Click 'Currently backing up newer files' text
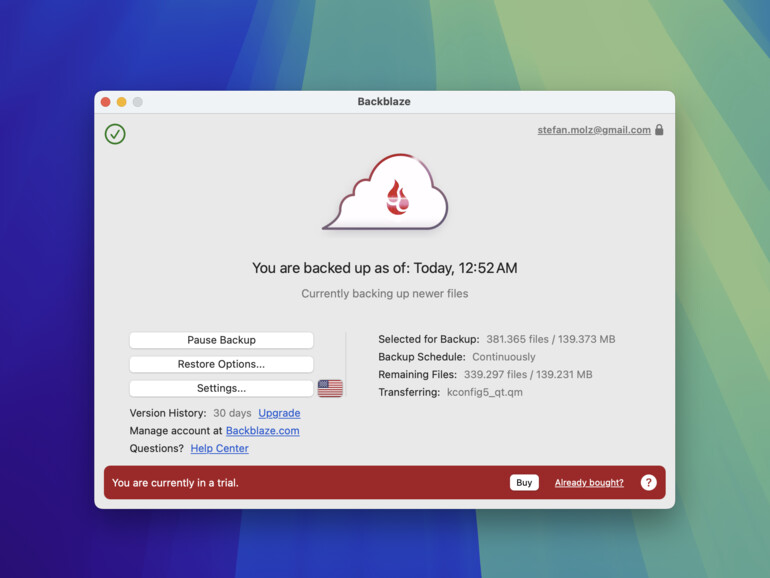 tap(385, 294)
